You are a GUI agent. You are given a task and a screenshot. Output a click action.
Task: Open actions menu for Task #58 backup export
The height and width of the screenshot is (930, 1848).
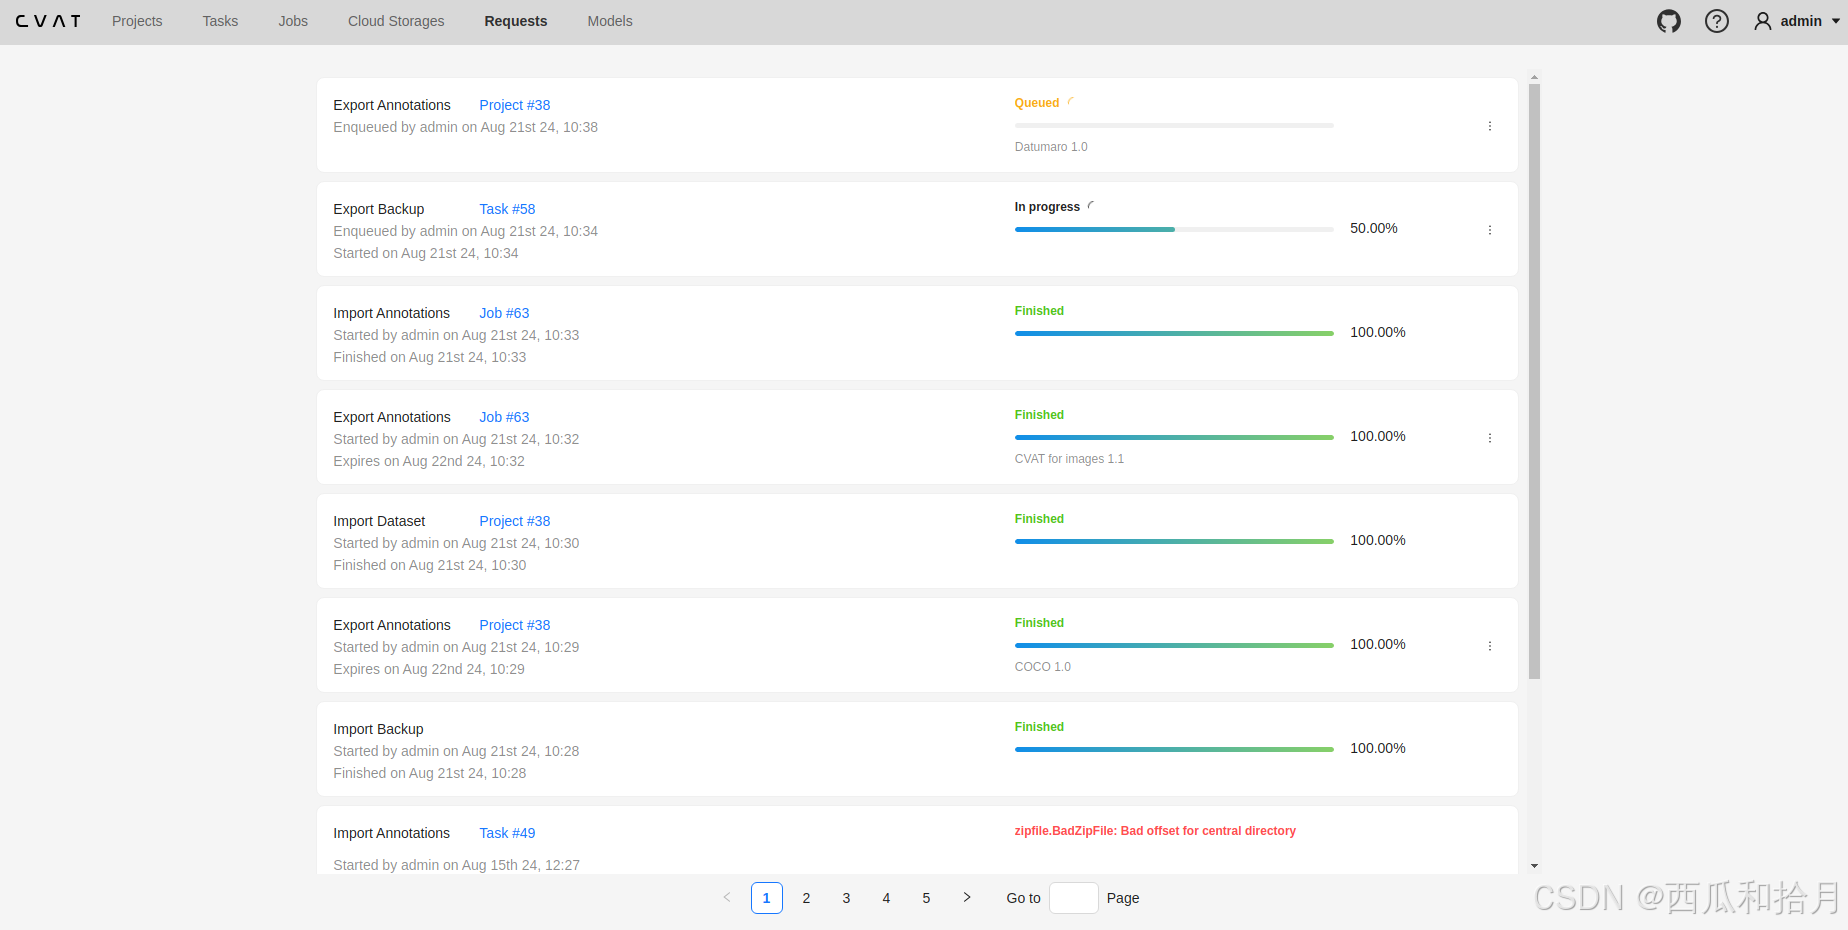1489,230
